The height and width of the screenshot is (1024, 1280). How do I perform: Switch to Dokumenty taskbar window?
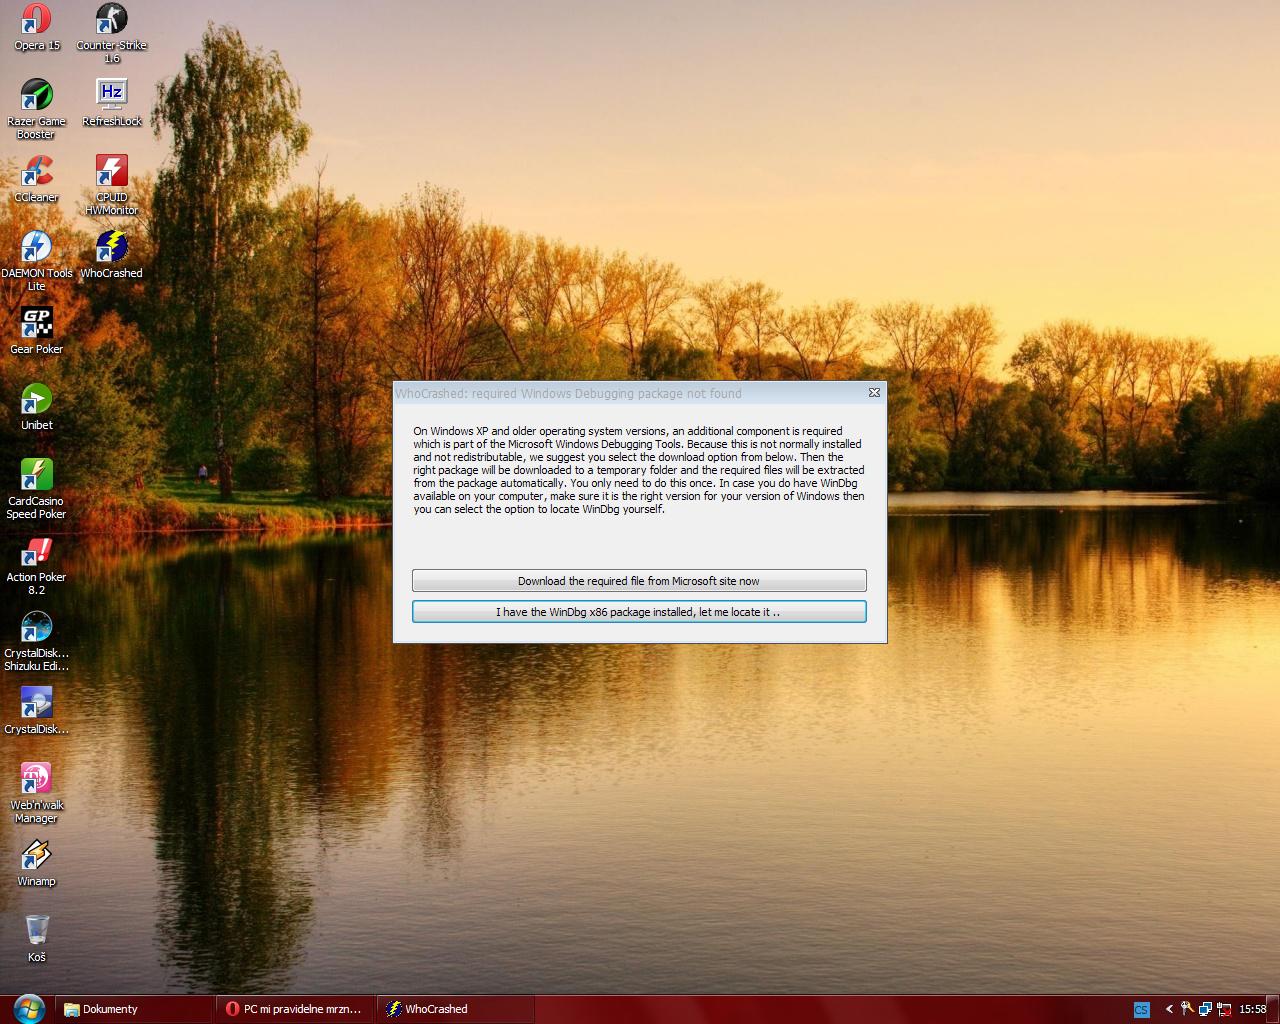(135, 1009)
